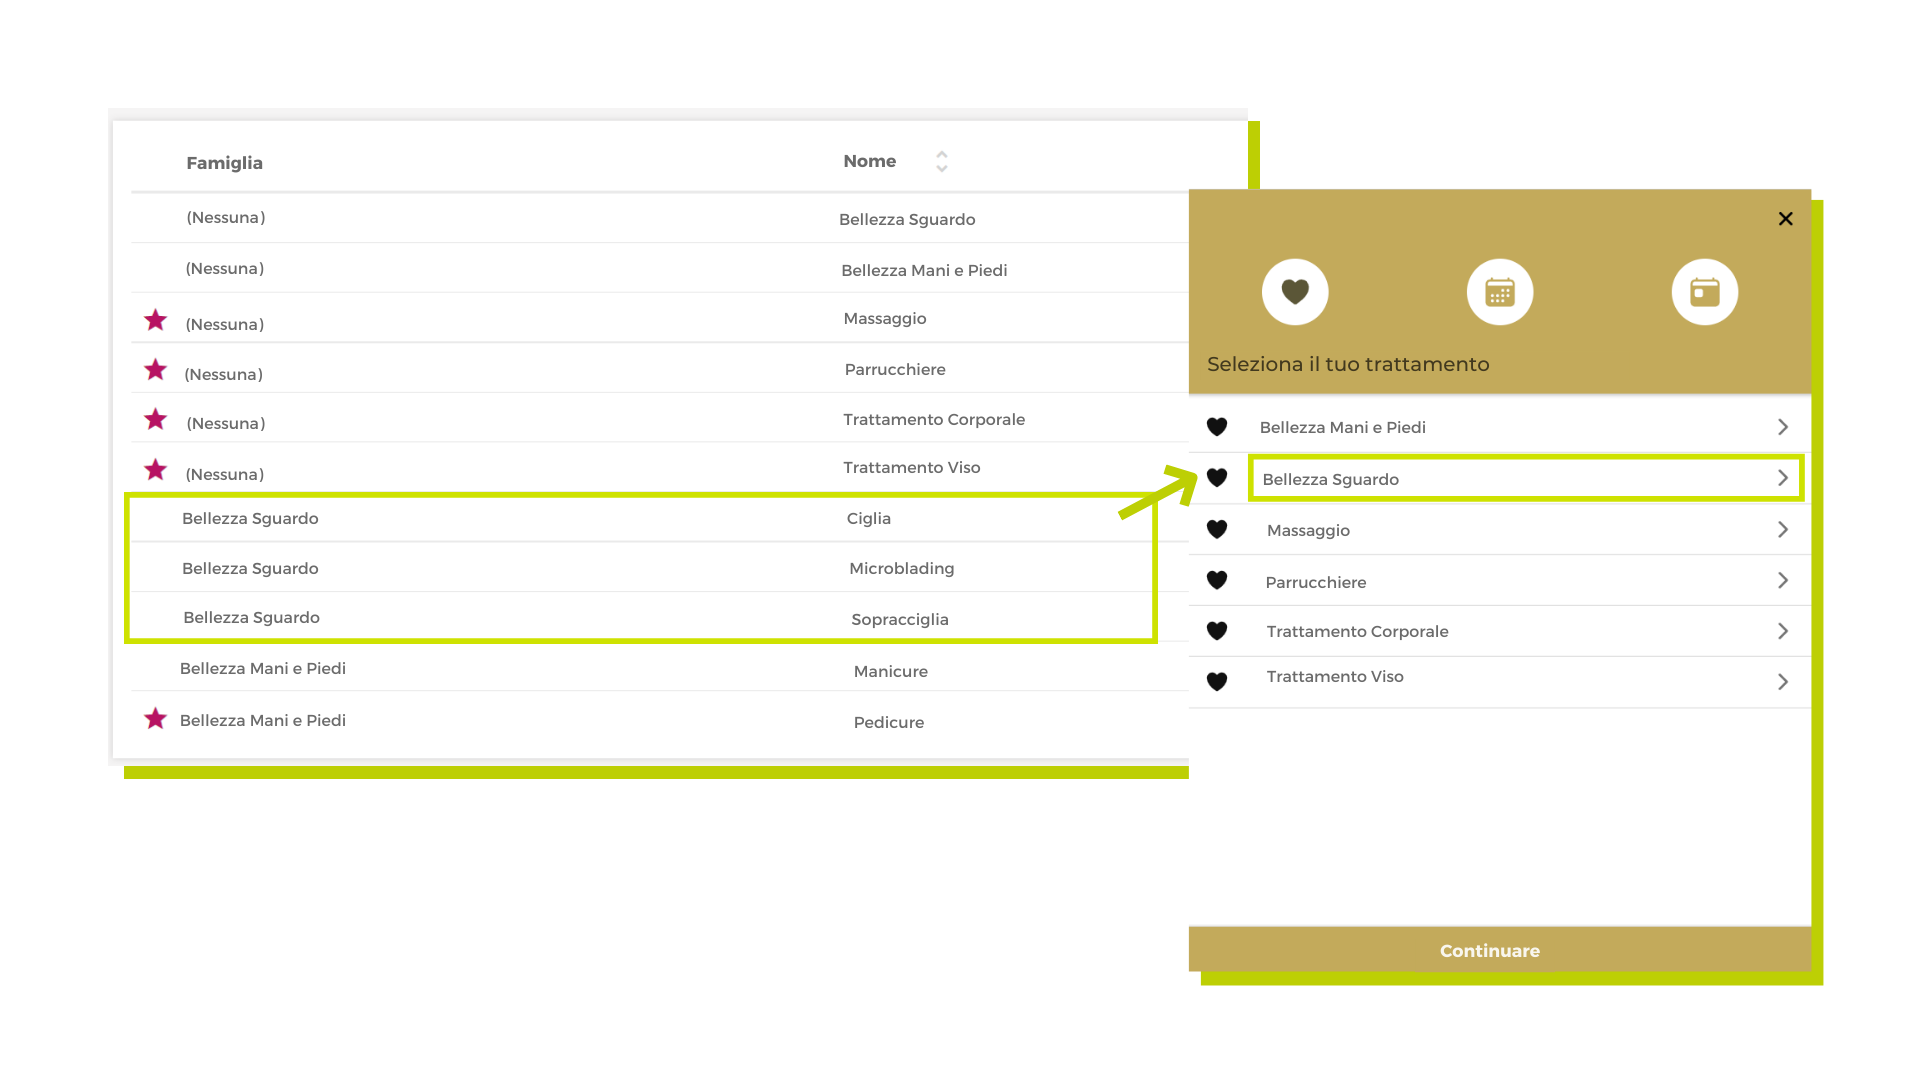Screen dimensions: 1920x1080
Task: Click heart icon beside Trattamento Corporale option
Action: pyautogui.click(x=1217, y=631)
